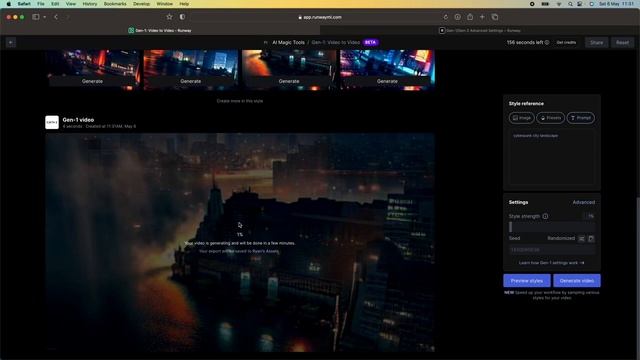Image resolution: width=640 pixels, height=360 pixels.
Task: Click the style prompt text area
Action: coord(551,158)
